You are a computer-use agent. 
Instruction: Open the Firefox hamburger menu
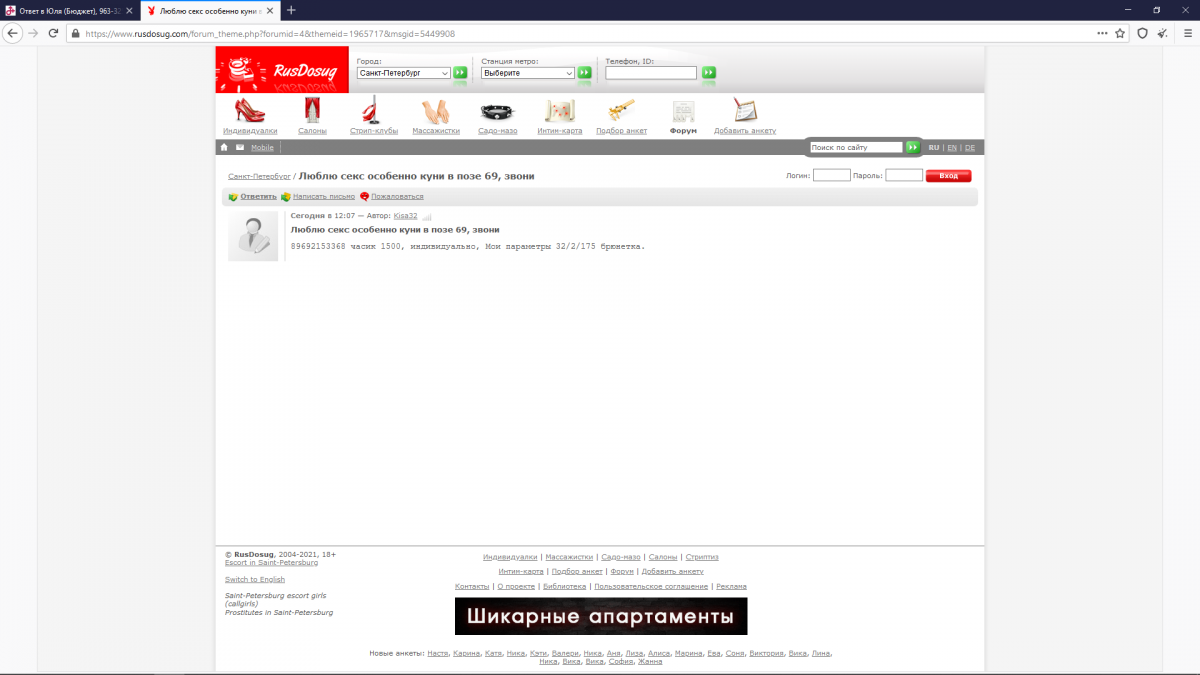[1187, 33]
